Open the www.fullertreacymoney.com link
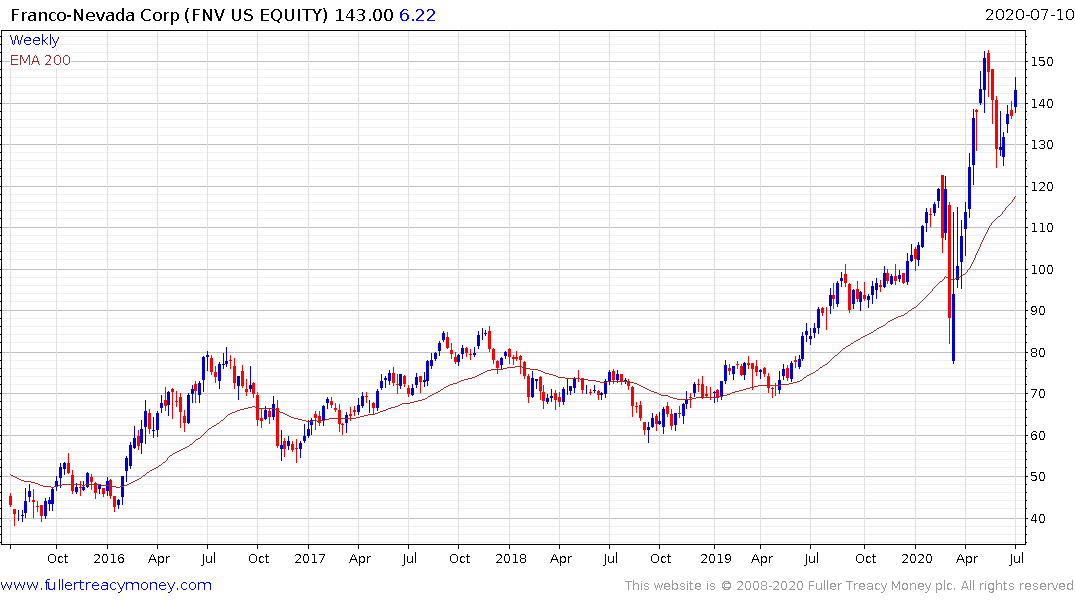The image size is (1075, 600). [x=106, y=586]
